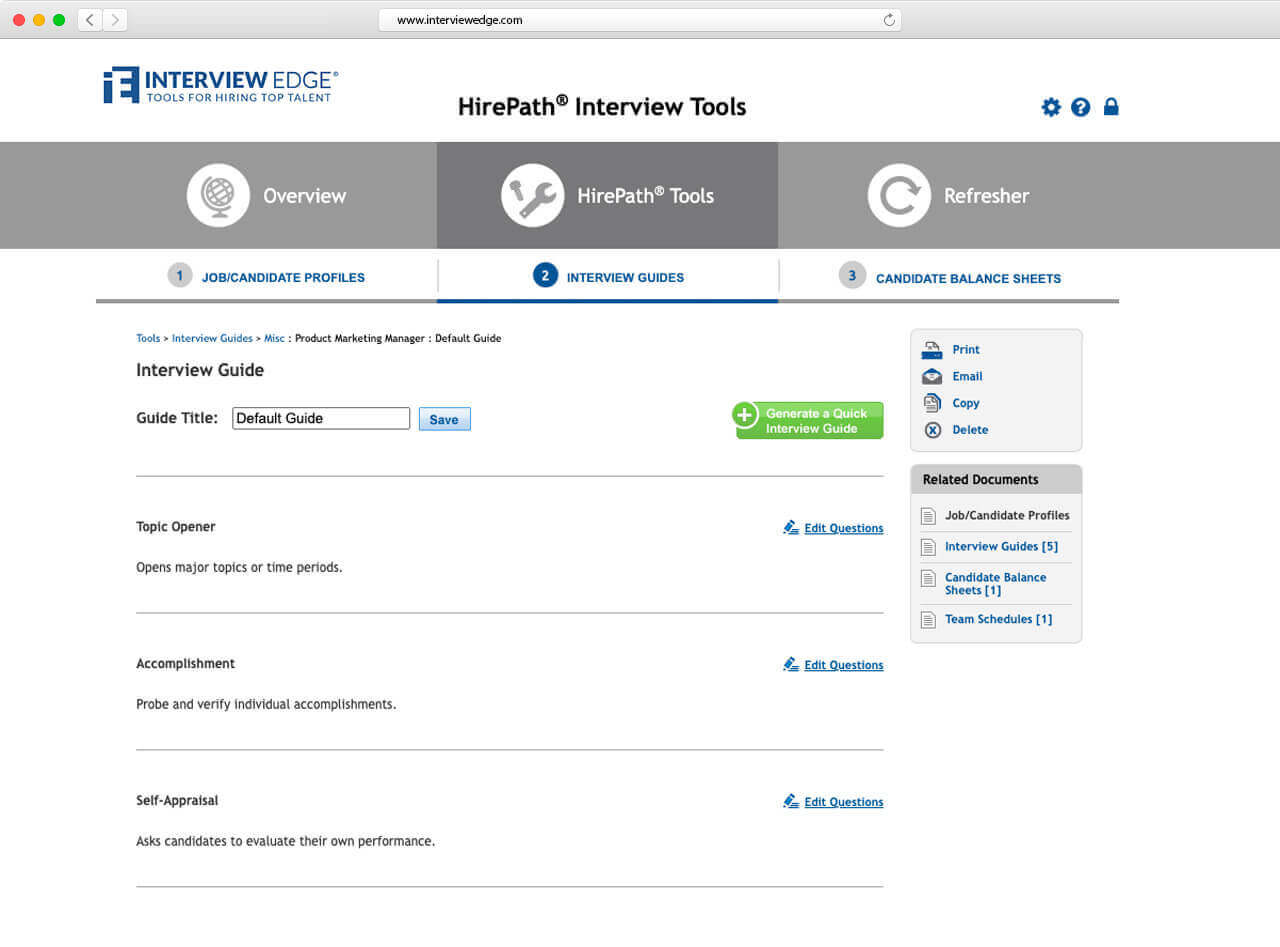Click document icon next to Team Schedules
Screen dimensions: 1280x947
928,619
